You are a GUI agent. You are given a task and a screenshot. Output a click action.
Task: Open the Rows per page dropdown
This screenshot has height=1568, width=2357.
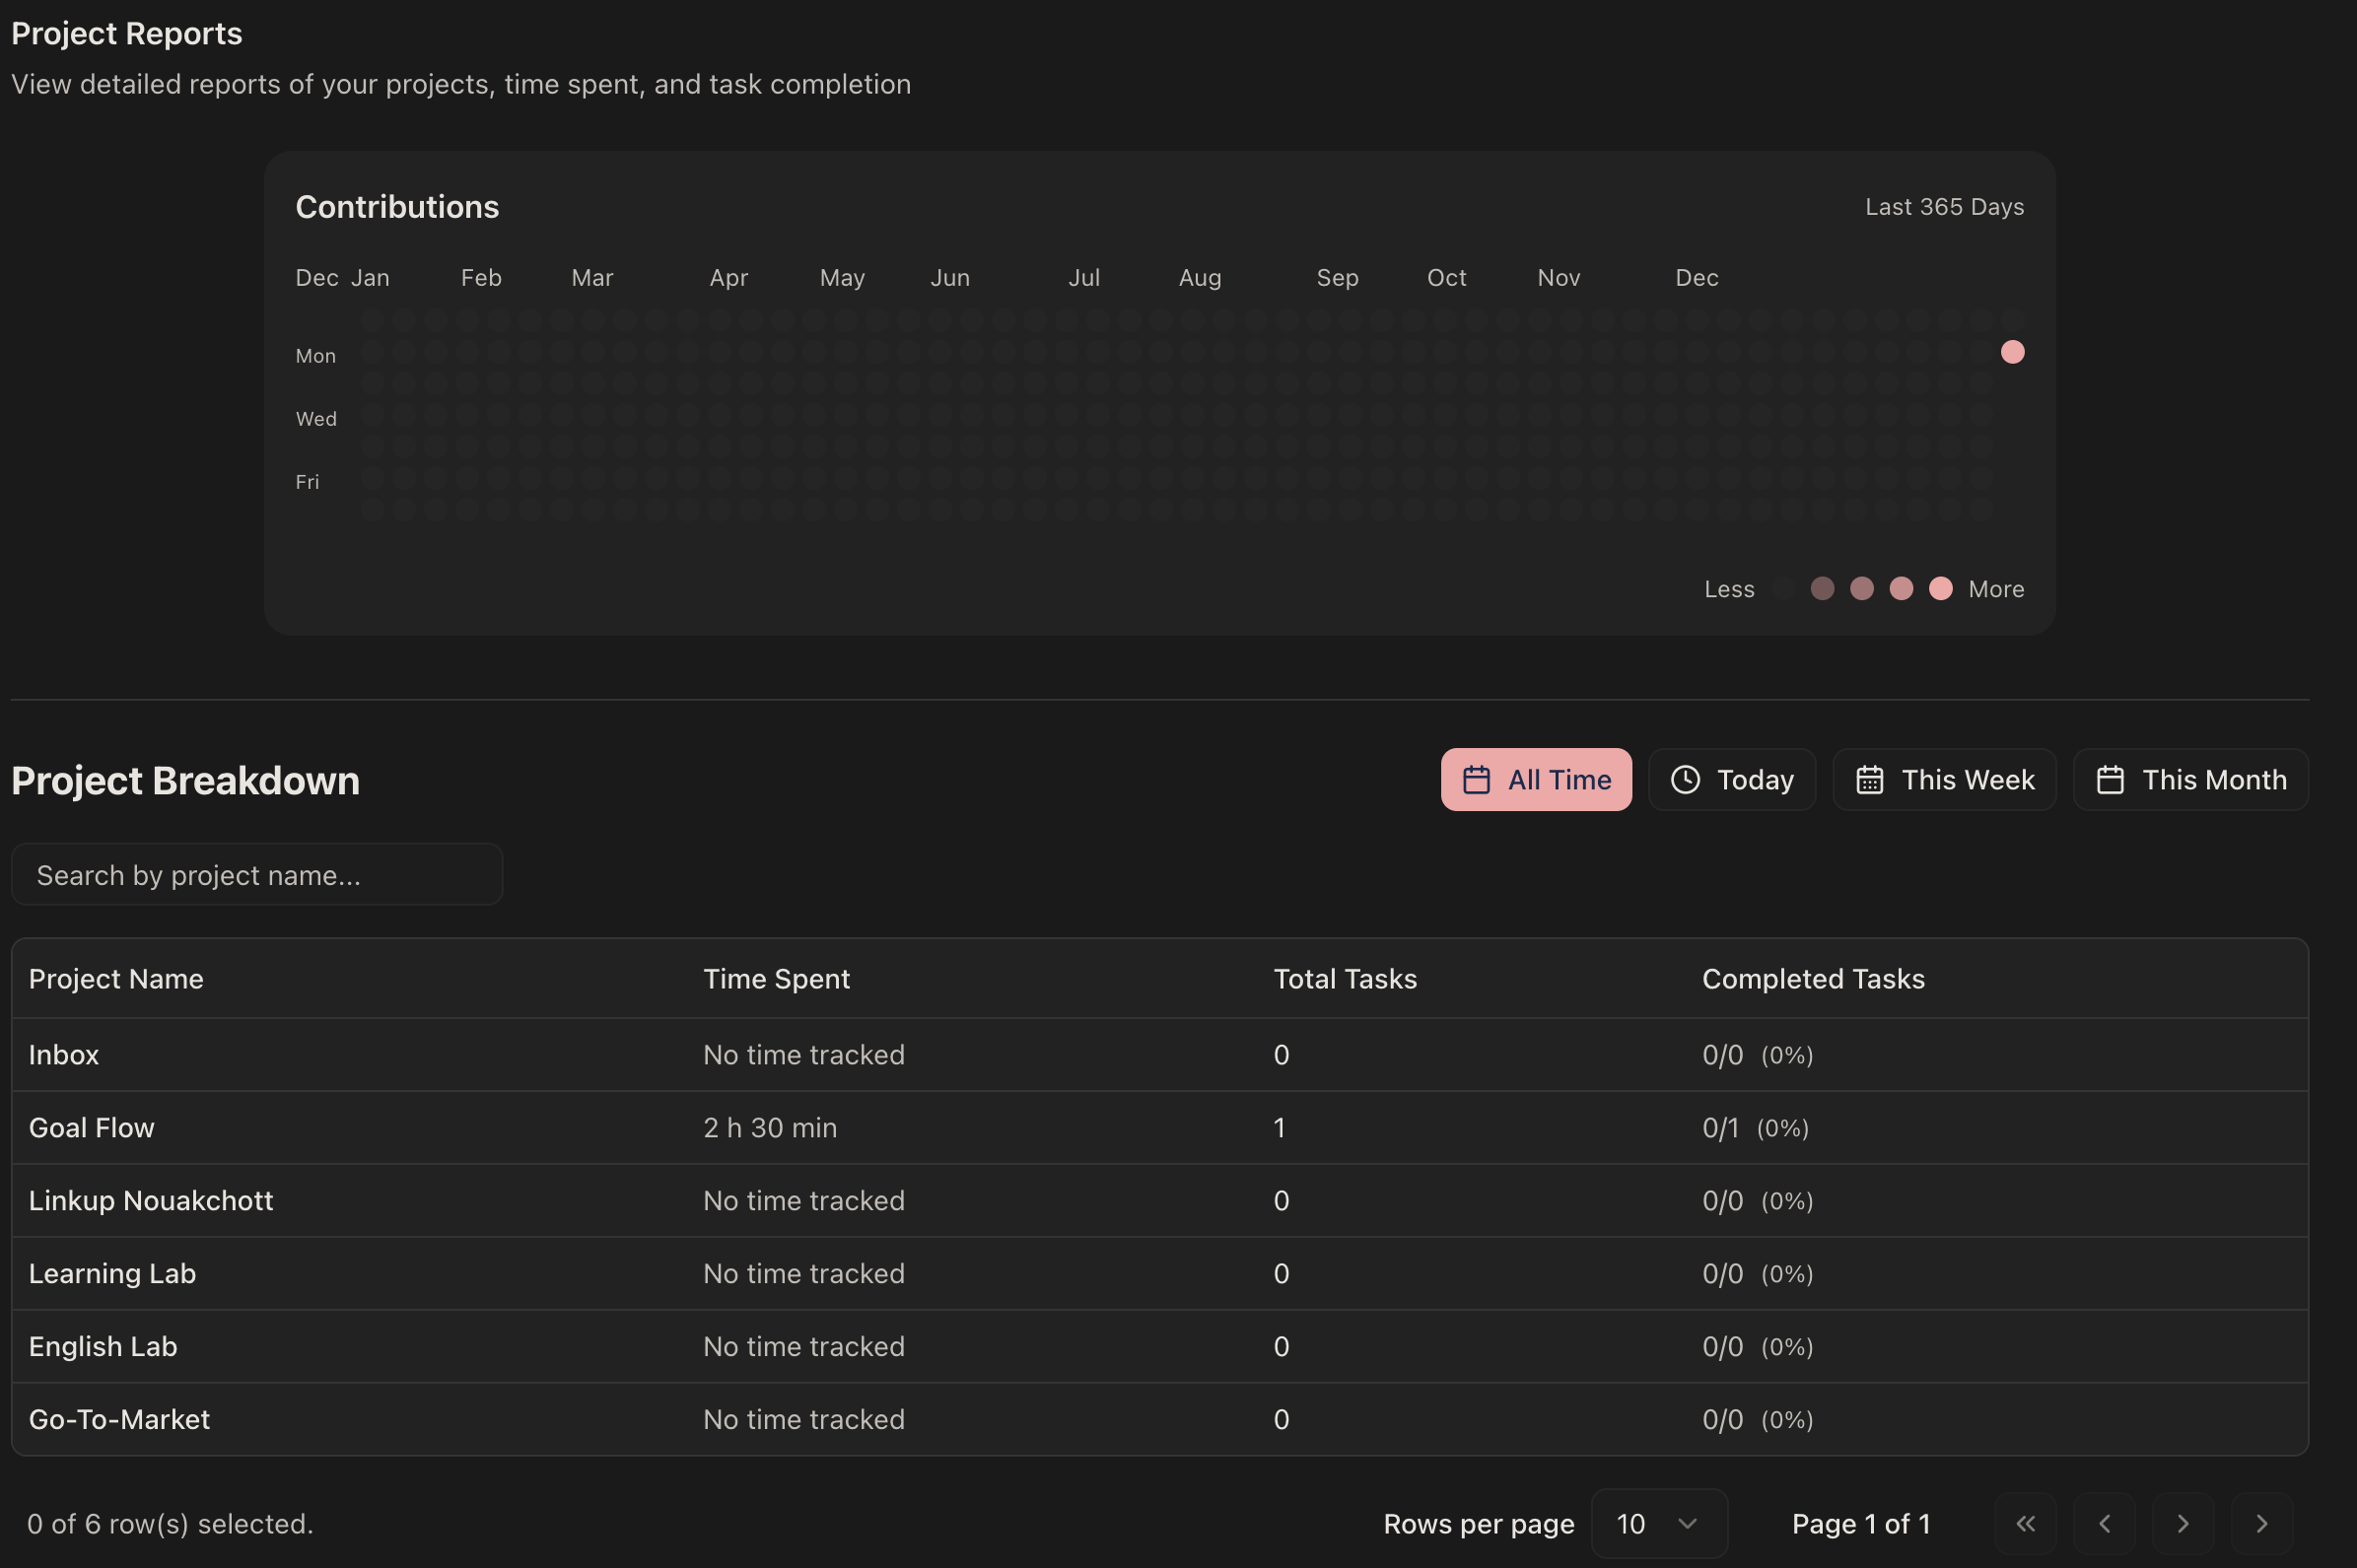[1658, 1523]
